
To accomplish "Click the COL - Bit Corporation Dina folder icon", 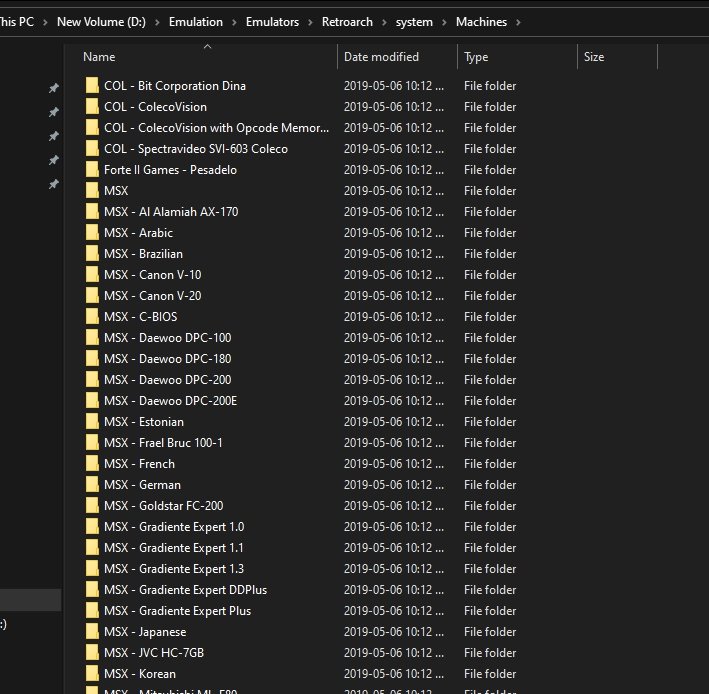I will [x=92, y=85].
